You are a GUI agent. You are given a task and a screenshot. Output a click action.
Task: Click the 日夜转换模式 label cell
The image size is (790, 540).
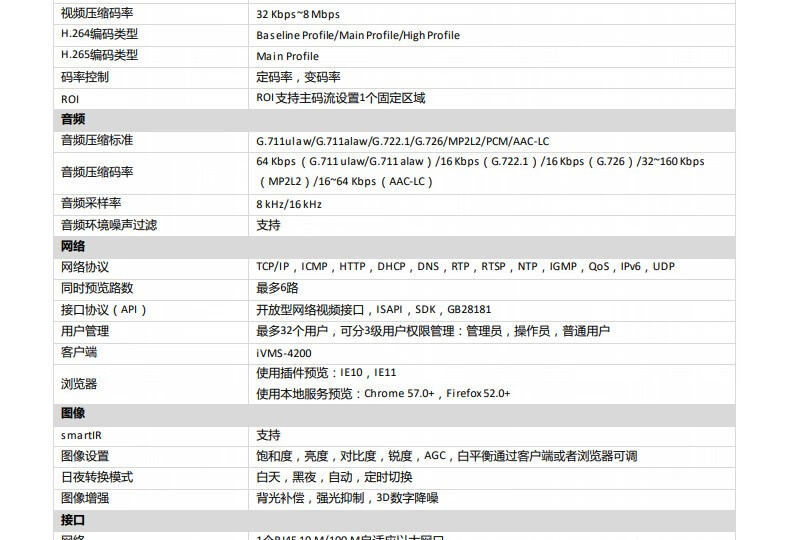pyautogui.click(x=151, y=478)
